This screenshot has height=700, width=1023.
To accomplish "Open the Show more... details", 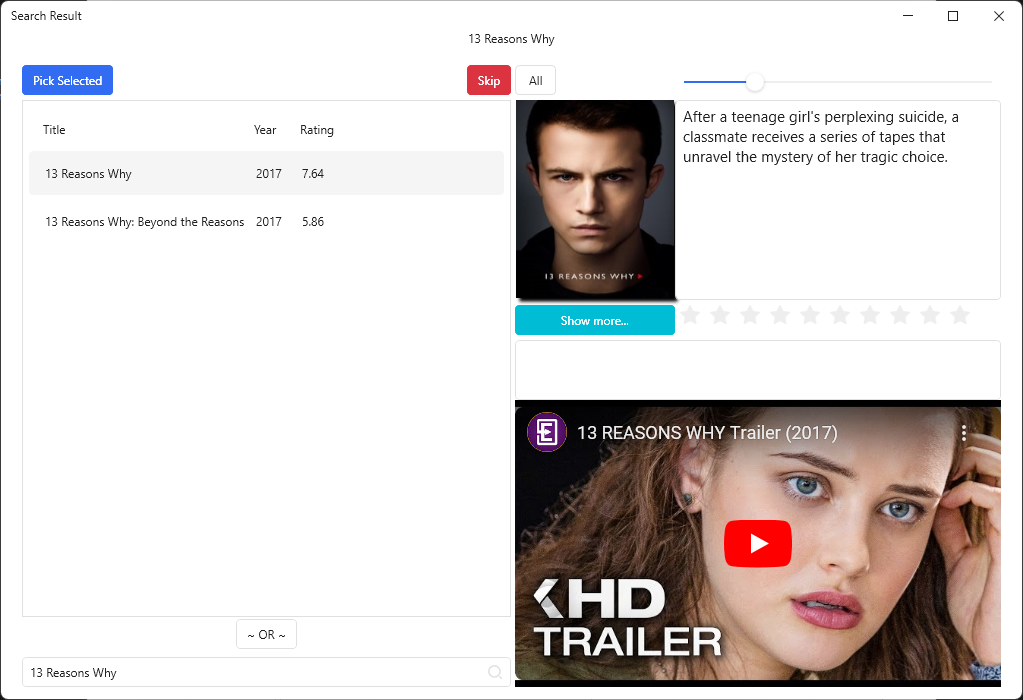I will coord(594,320).
